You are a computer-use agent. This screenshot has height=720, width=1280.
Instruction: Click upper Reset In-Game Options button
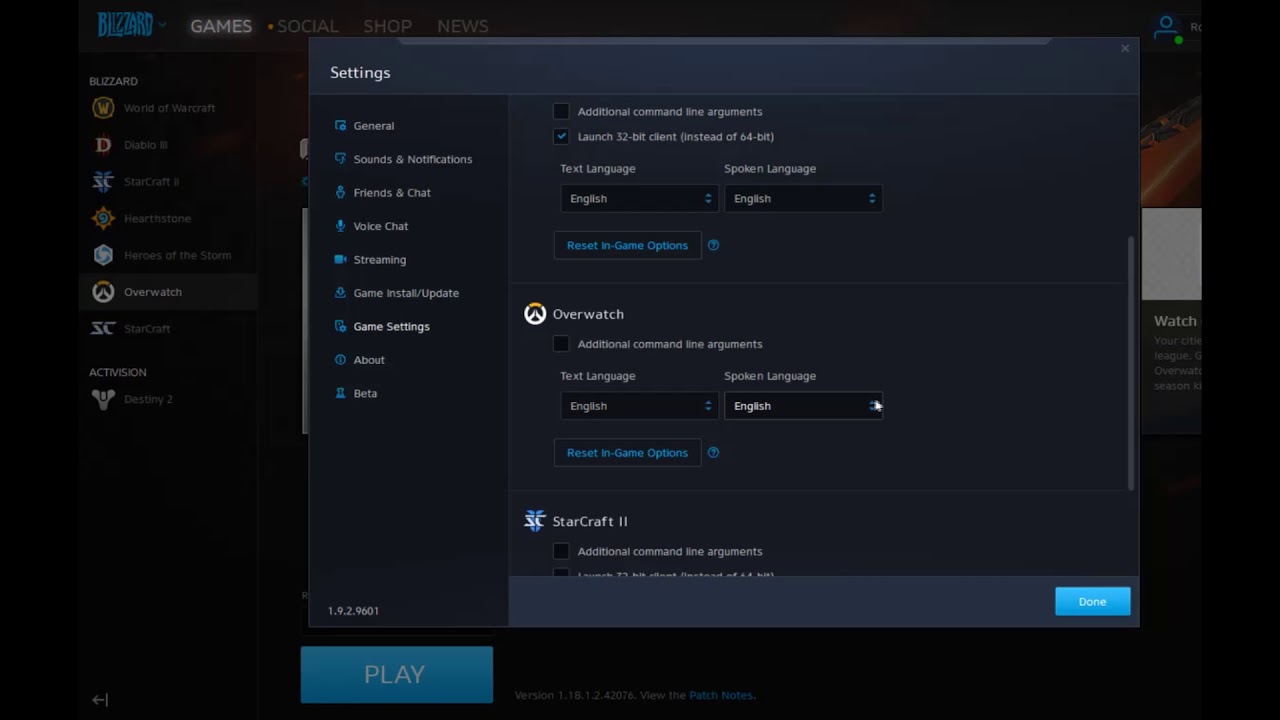627,245
